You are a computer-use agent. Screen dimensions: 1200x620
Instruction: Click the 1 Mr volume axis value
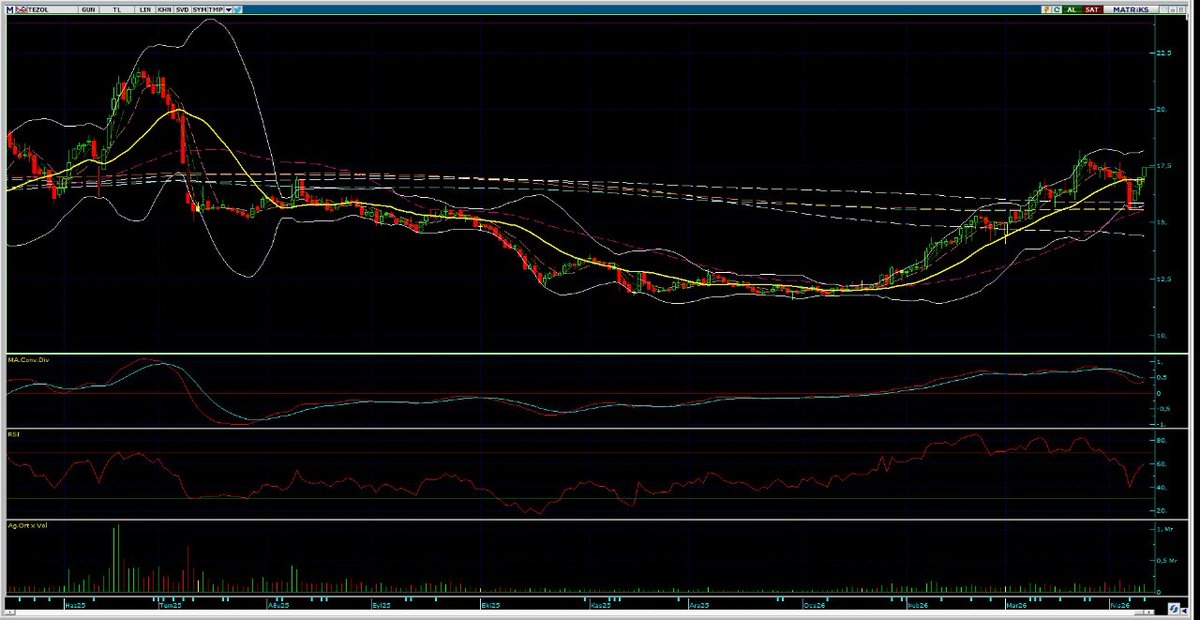(x=1163, y=528)
